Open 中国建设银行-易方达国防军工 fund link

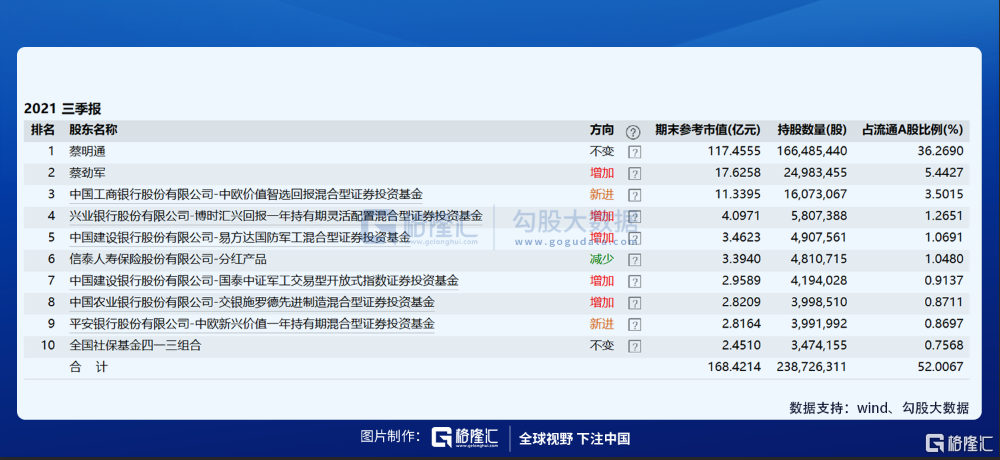240,237
